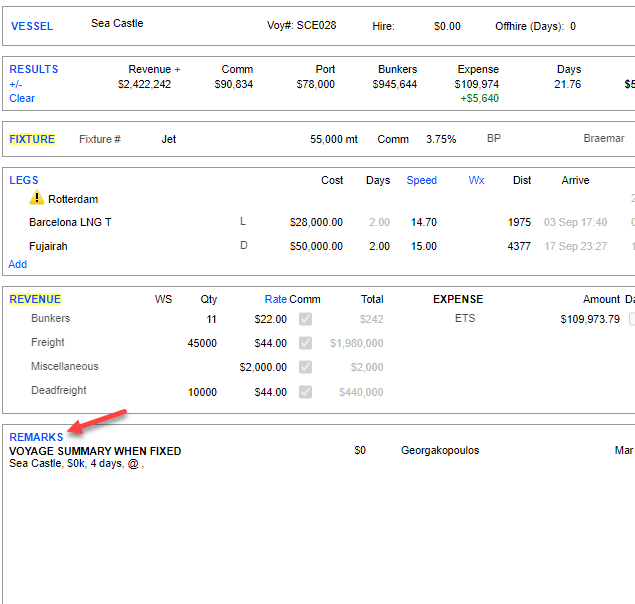Click the warning icon beside Rotterdam
The height and width of the screenshot is (604, 635).
[x=38, y=199]
